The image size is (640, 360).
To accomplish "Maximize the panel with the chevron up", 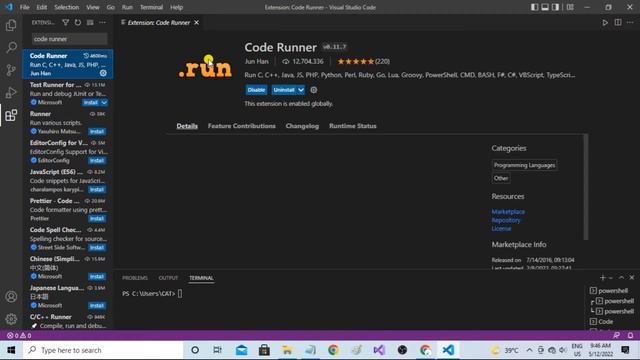I will (x=621, y=278).
